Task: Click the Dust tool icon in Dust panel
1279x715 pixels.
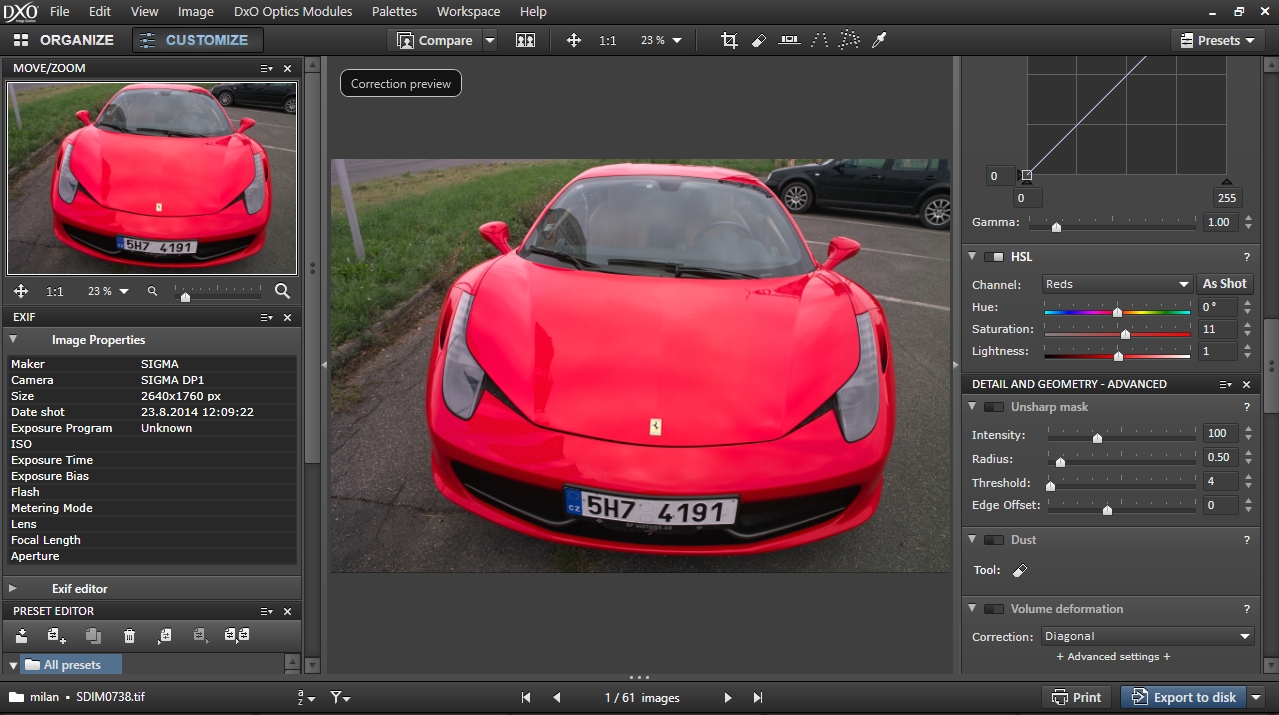Action: point(1019,571)
